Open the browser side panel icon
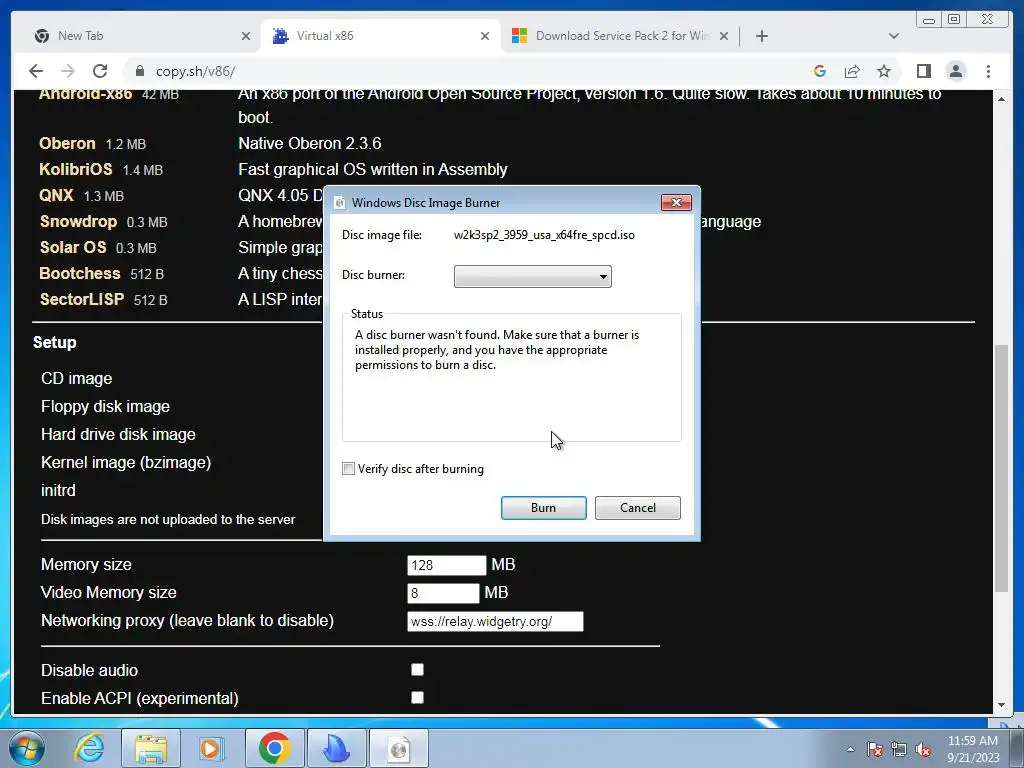The height and width of the screenshot is (768, 1024). 923,71
